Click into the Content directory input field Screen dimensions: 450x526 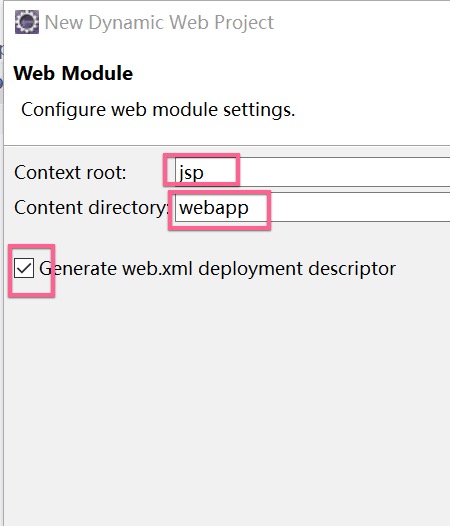pos(312,207)
